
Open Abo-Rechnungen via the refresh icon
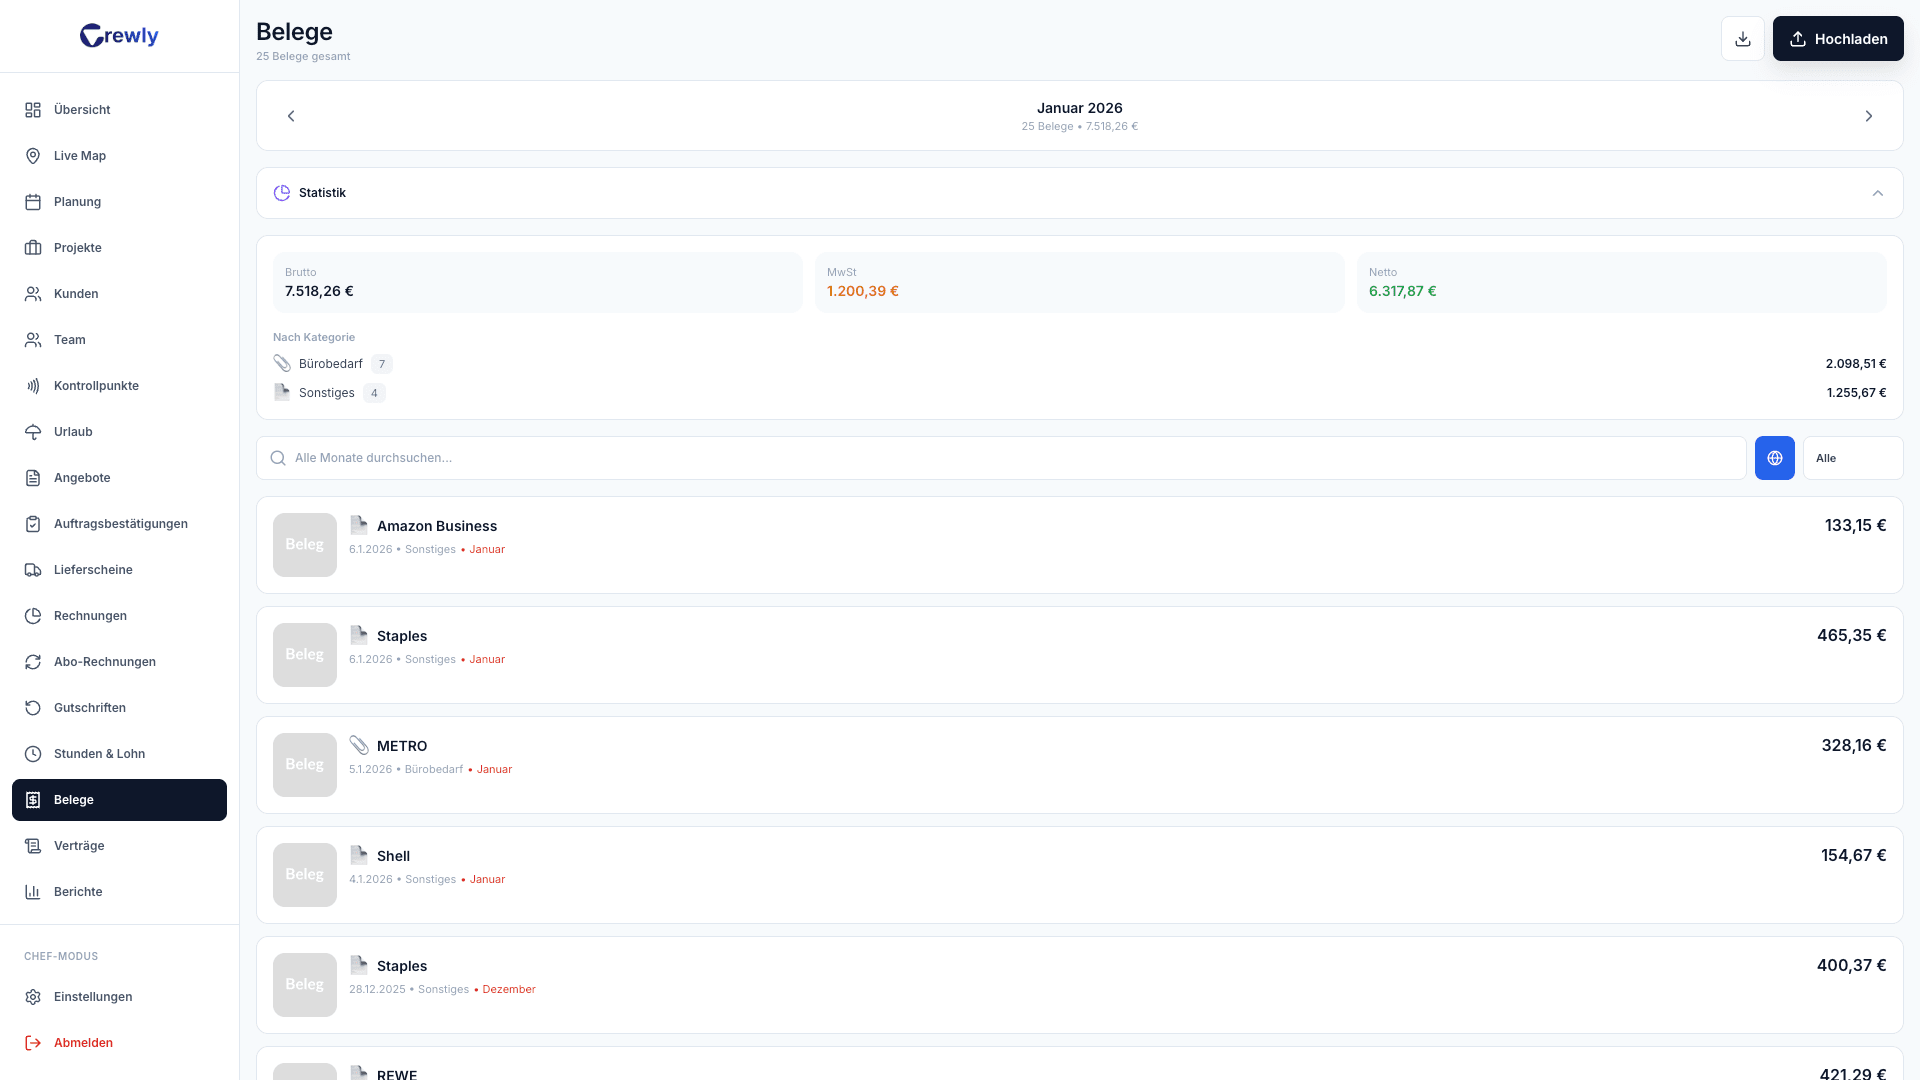[x=33, y=662]
